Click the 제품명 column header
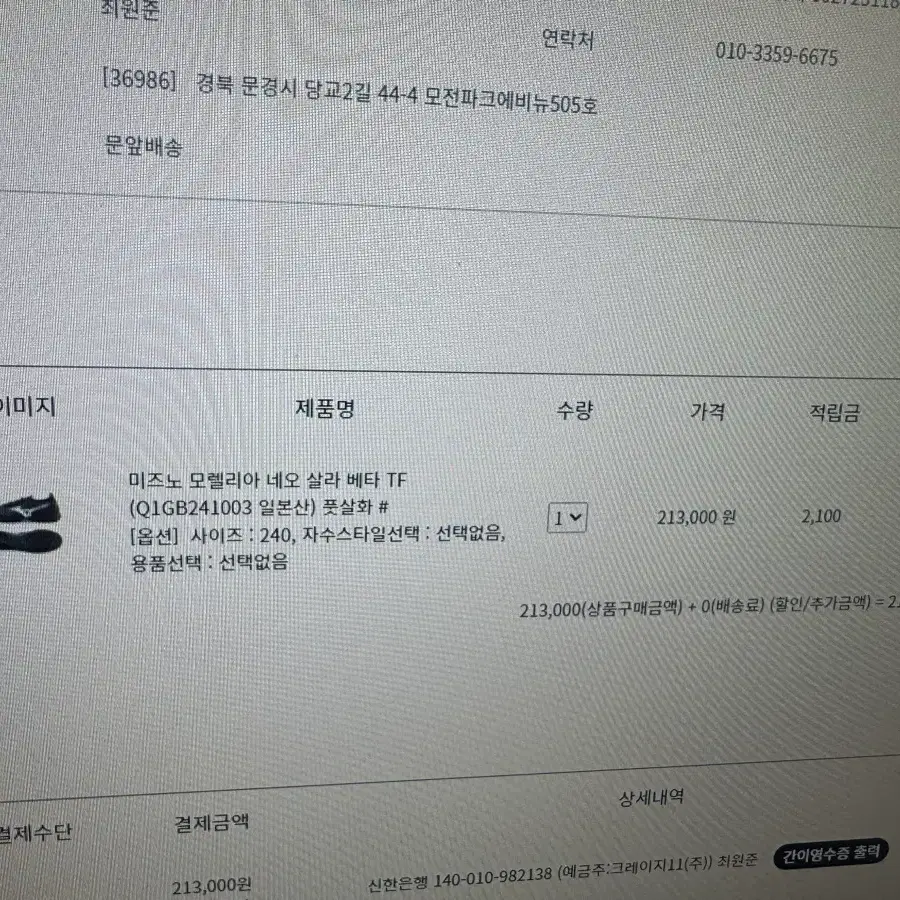 325,409
